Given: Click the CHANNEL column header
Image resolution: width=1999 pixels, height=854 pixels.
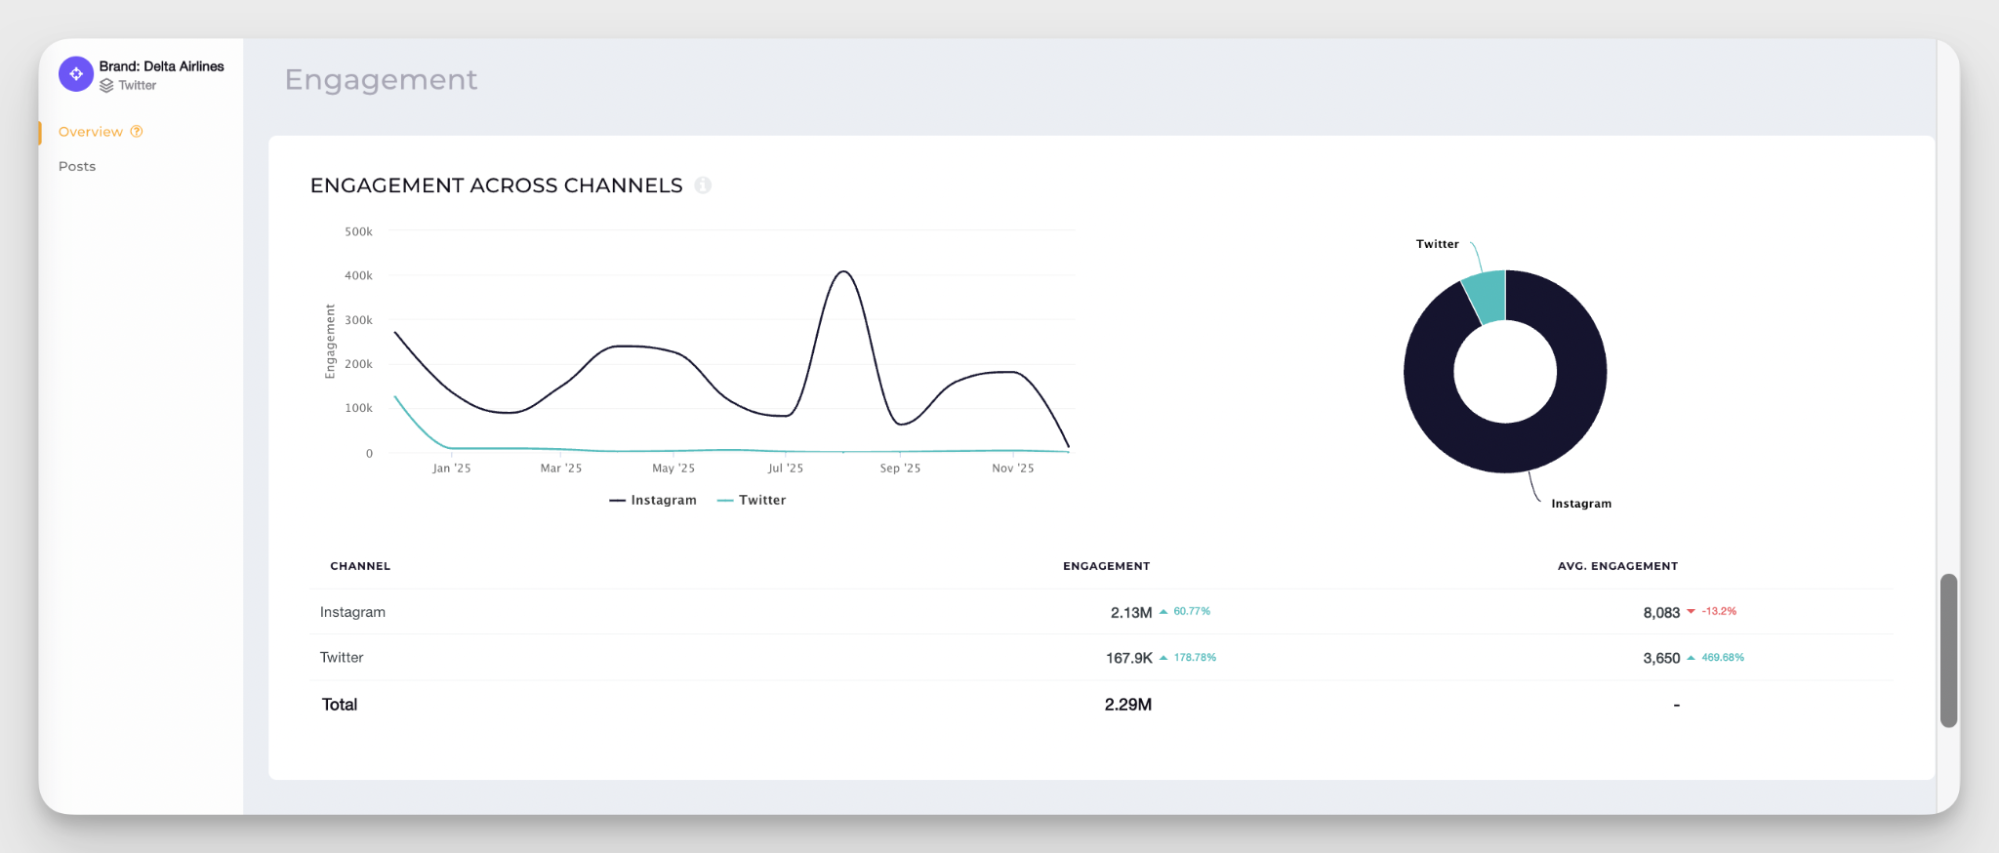Looking at the screenshot, I should click(x=360, y=566).
